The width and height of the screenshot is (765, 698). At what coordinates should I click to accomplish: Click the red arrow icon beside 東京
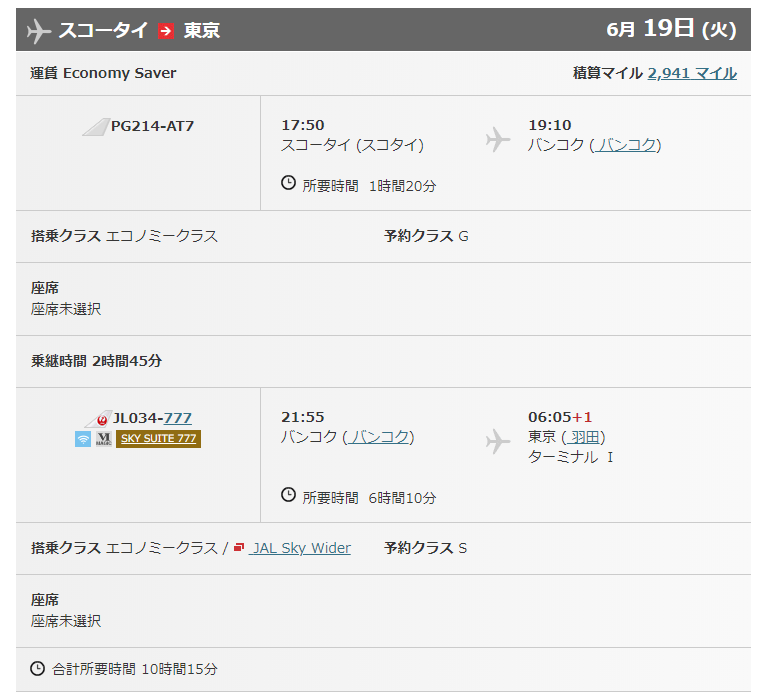[165, 31]
